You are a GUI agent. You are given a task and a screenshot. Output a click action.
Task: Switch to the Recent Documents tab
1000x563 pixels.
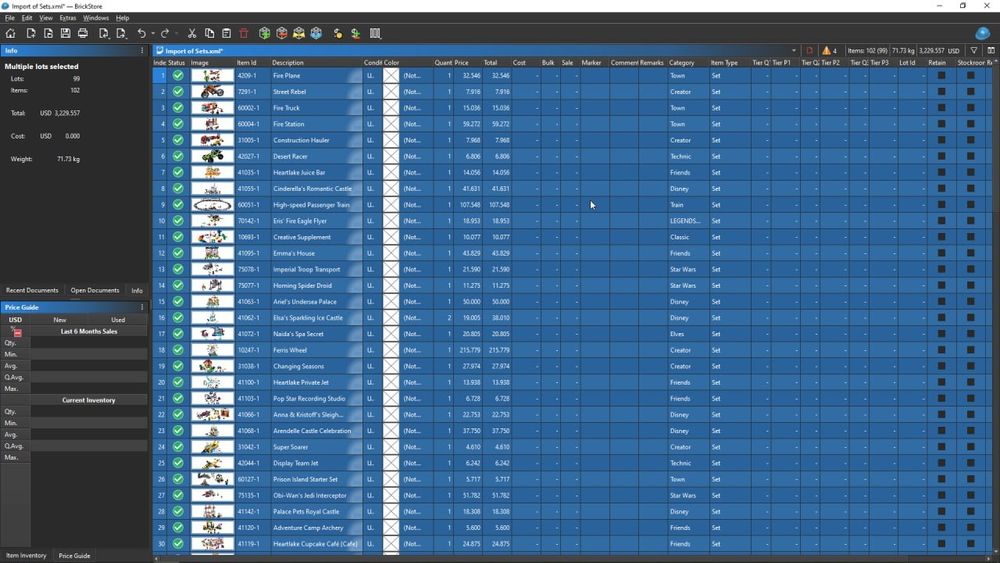tap(32, 290)
